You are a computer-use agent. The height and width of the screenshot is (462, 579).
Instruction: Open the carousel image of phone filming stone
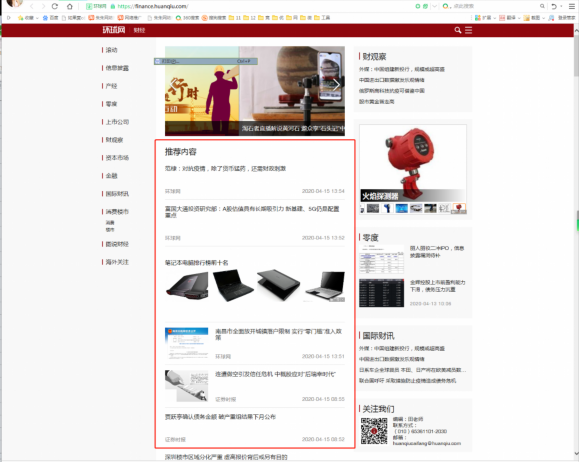pos(292,91)
